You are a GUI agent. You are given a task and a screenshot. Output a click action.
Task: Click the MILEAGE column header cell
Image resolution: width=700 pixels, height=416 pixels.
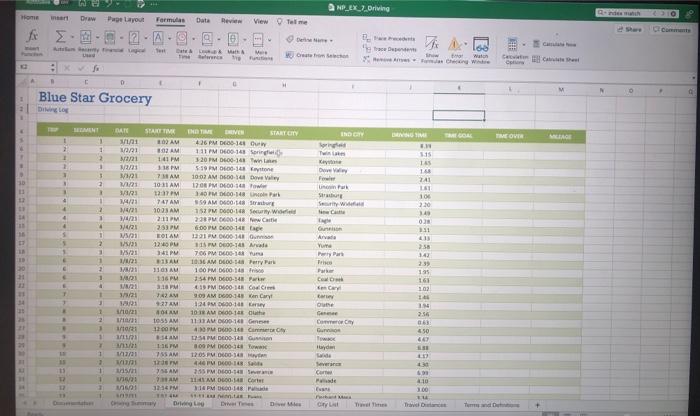(x=560, y=137)
